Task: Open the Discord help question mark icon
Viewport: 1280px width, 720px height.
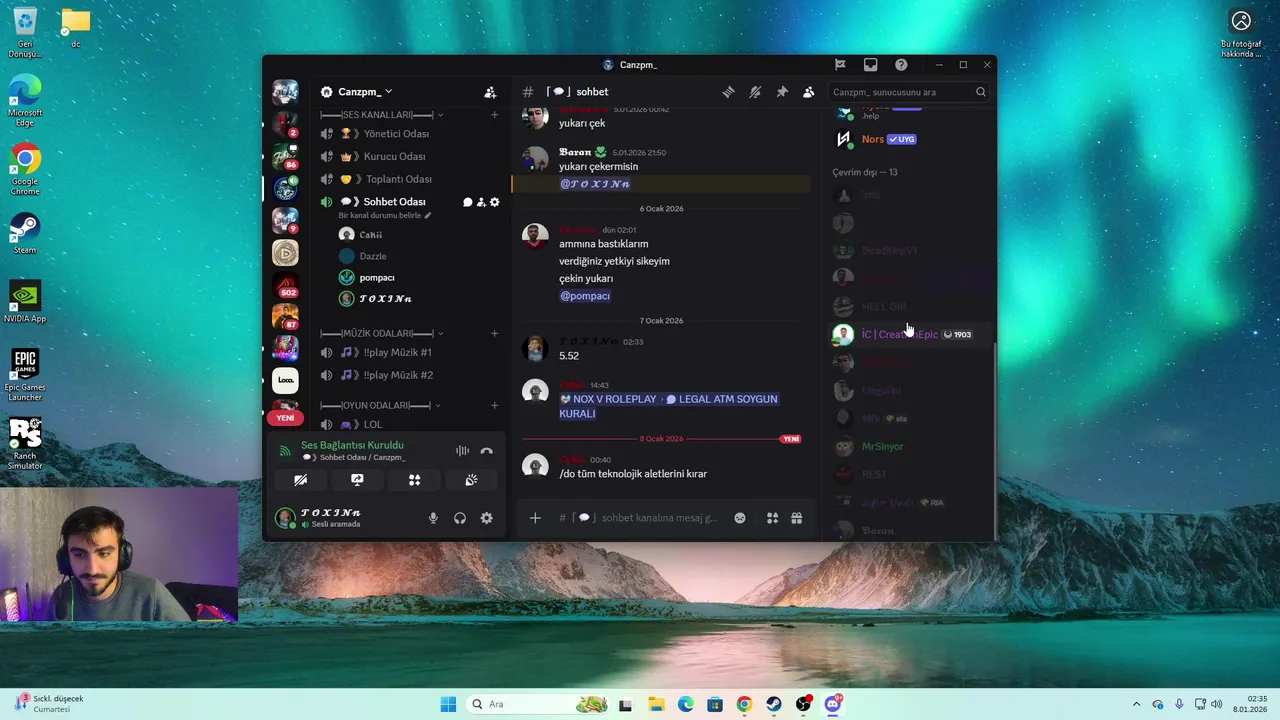Action: pos(901,65)
